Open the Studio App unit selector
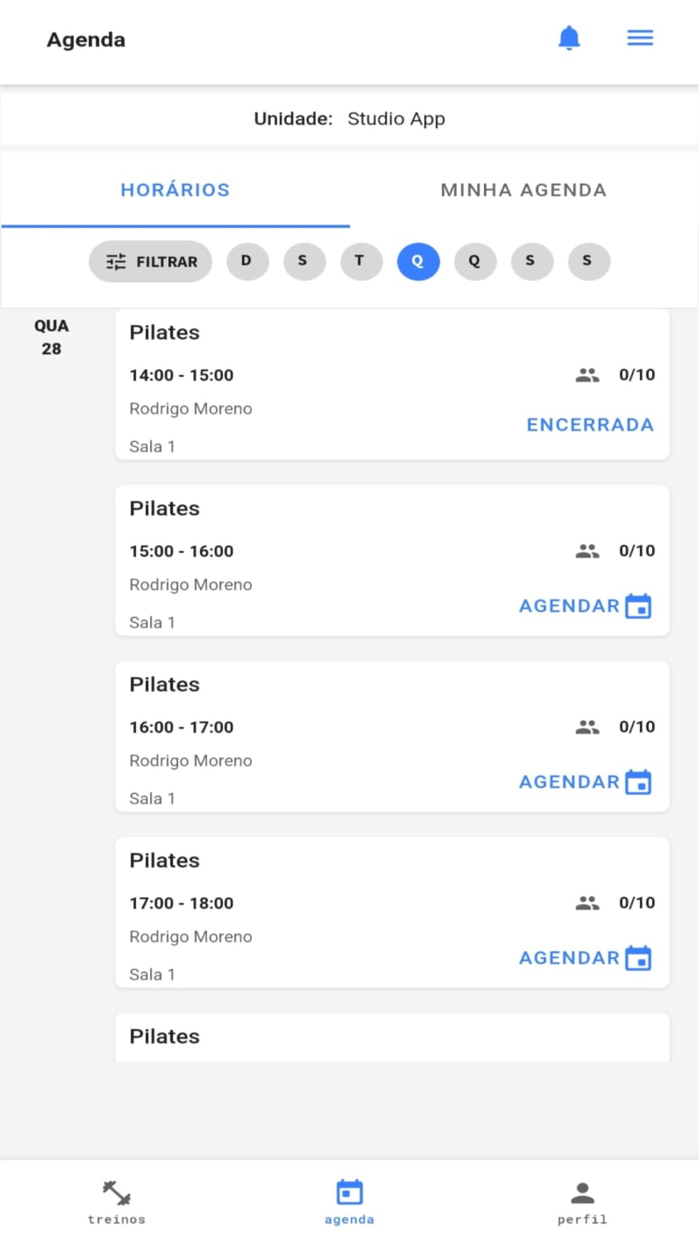The image size is (700, 1244). [x=396, y=118]
